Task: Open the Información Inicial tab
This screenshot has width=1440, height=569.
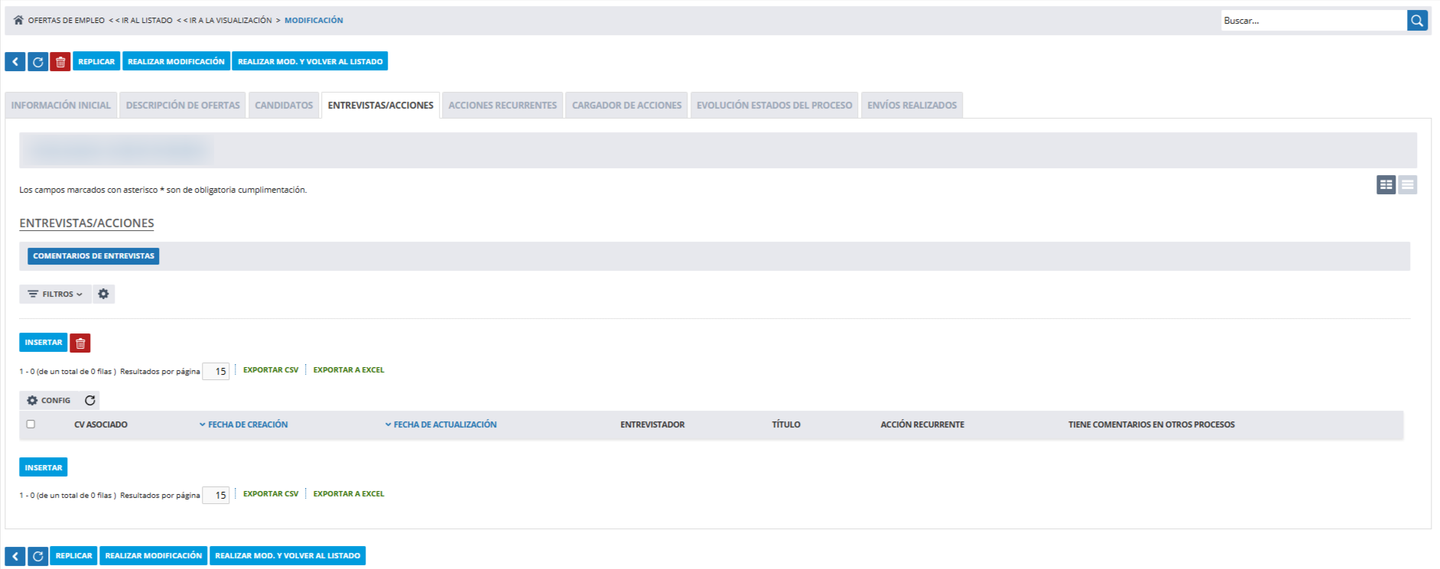Action: (61, 105)
